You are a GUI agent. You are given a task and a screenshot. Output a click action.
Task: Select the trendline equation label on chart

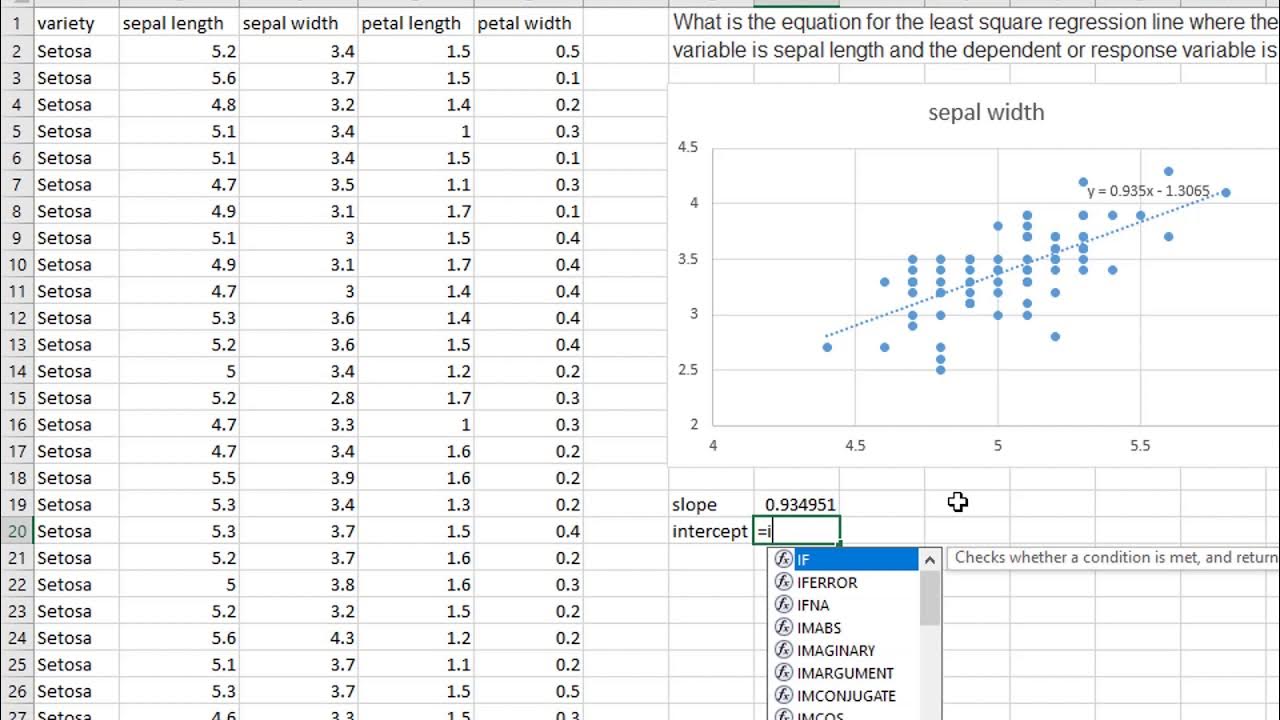[1148, 191]
